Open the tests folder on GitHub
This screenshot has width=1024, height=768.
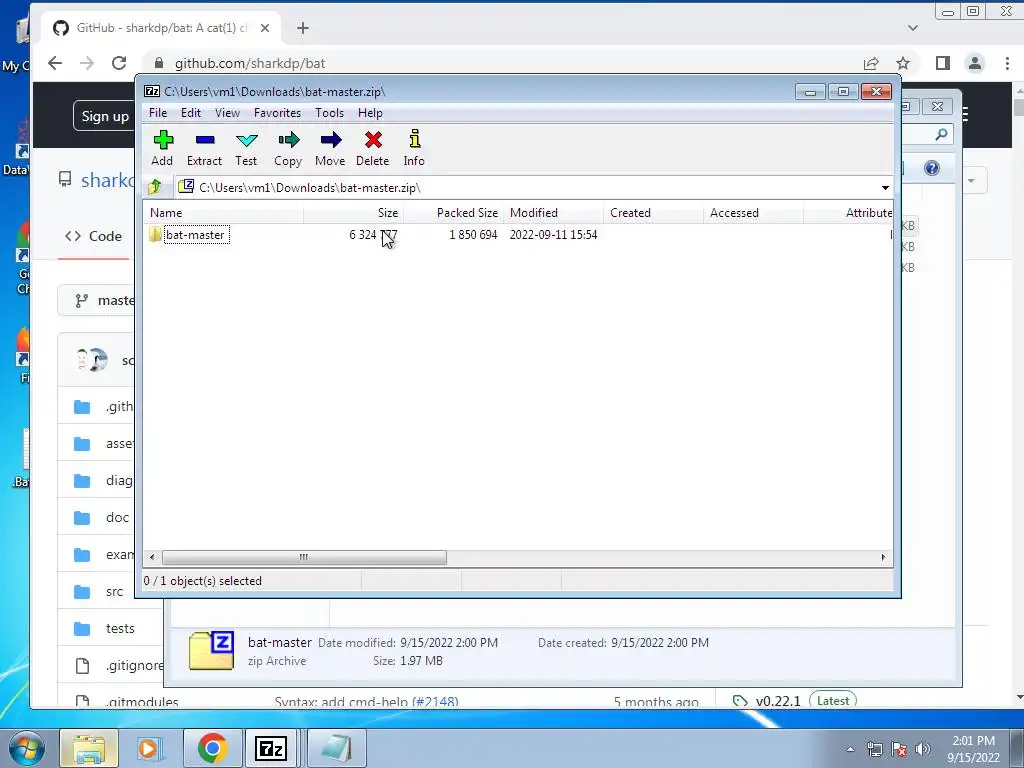click(120, 628)
